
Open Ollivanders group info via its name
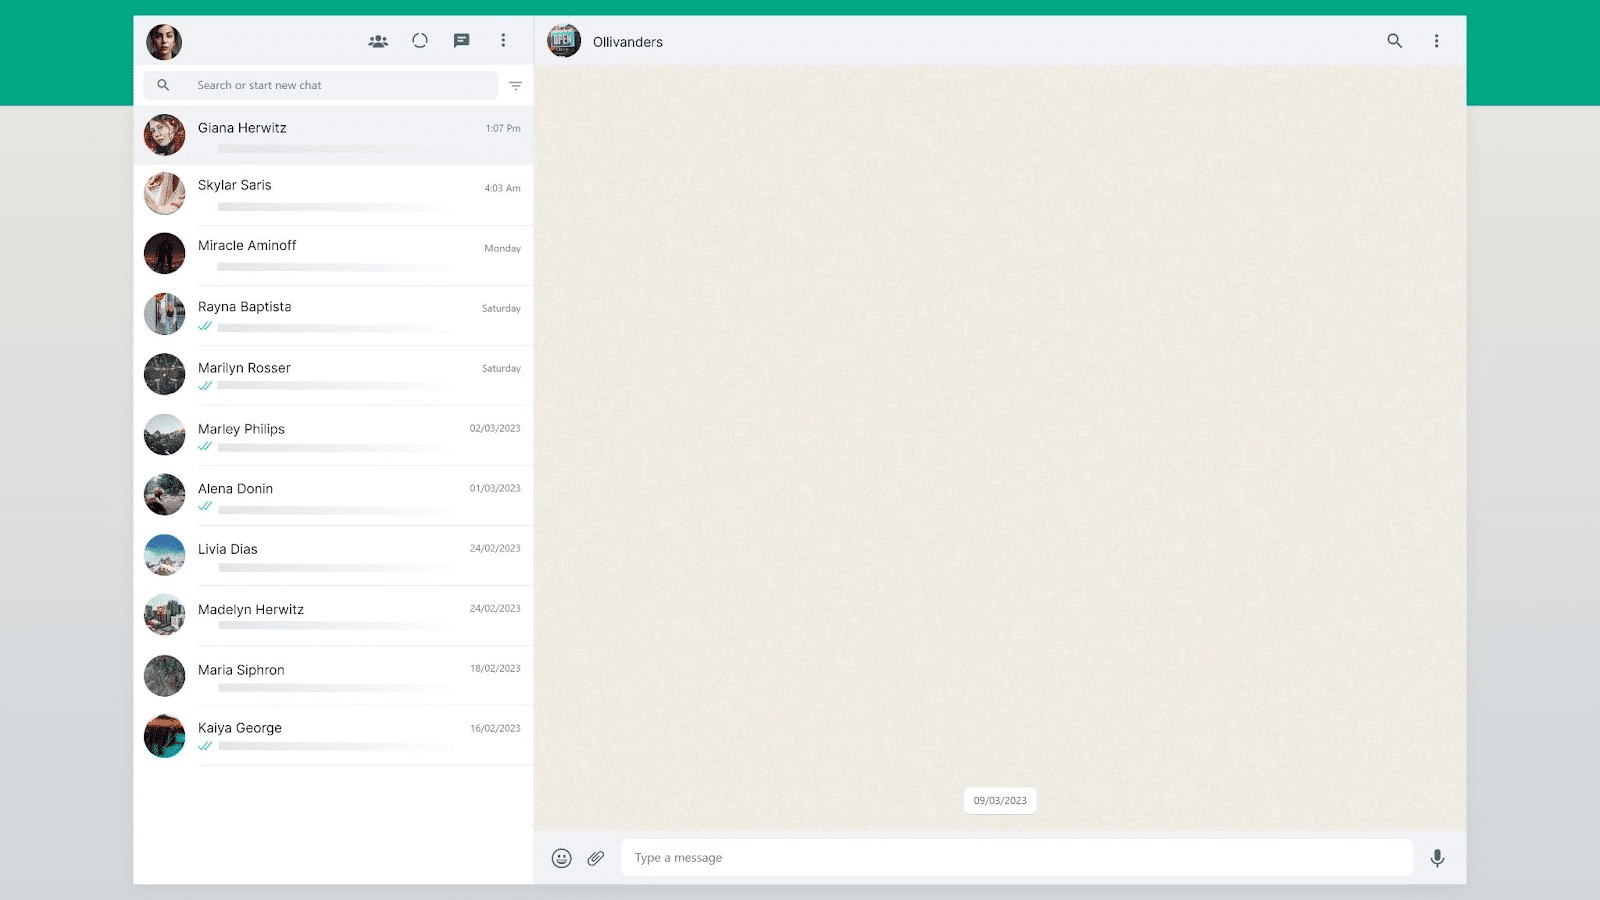point(627,42)
